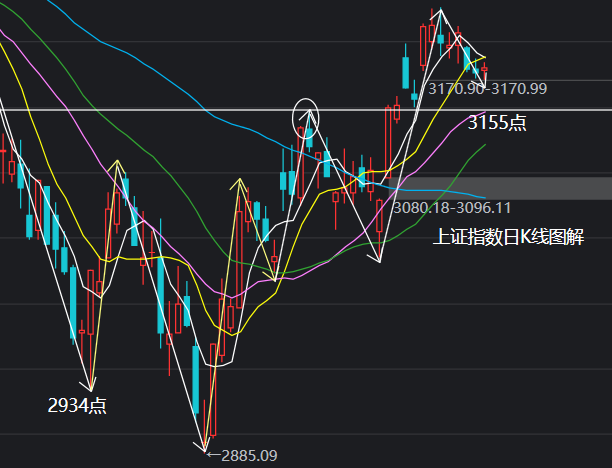Click the white horizontal 3155 resistance line
Image resolution: width=612 pixels, height=468 pixels.
(x=150, y=108)
